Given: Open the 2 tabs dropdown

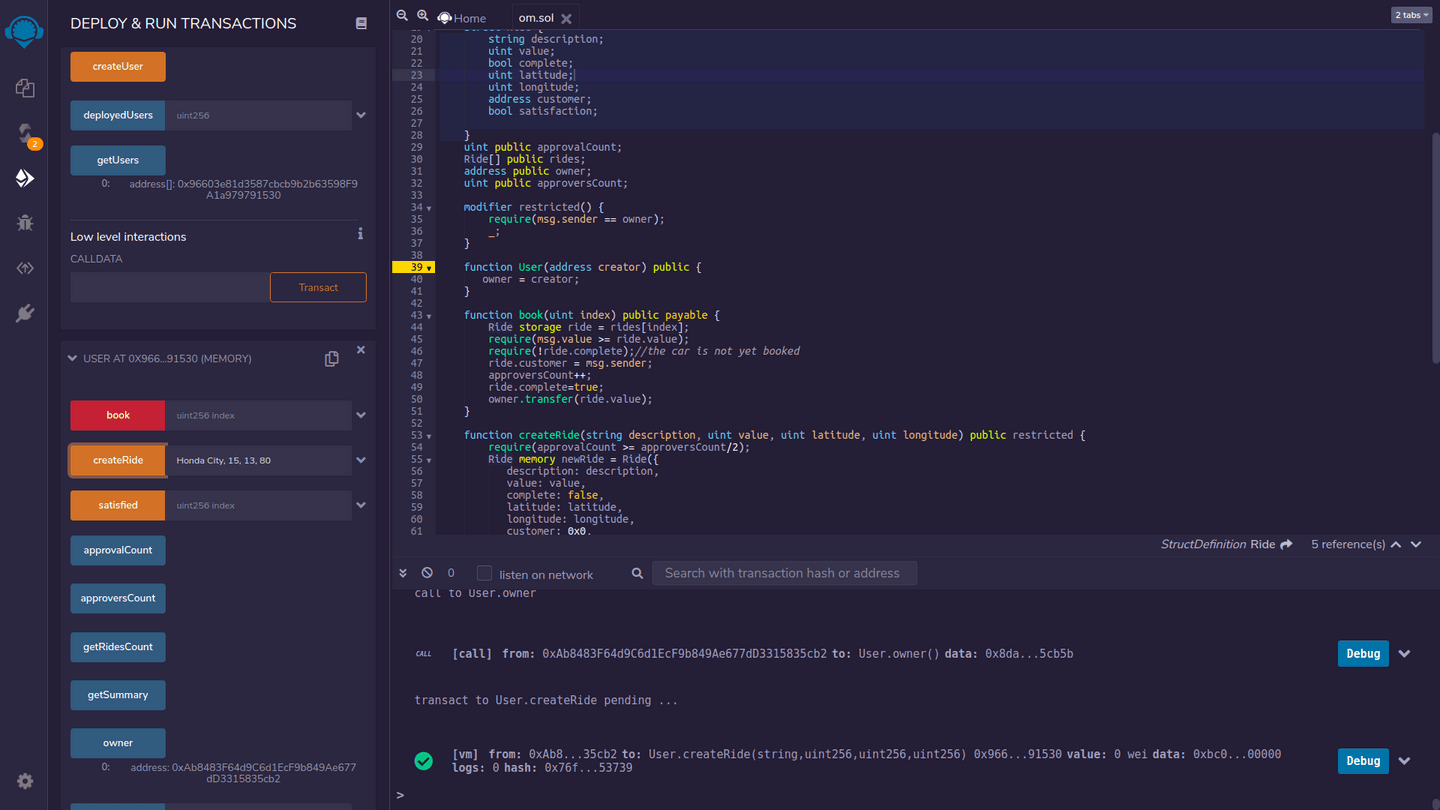Looking at the screenshot, I should (1411, 15).
